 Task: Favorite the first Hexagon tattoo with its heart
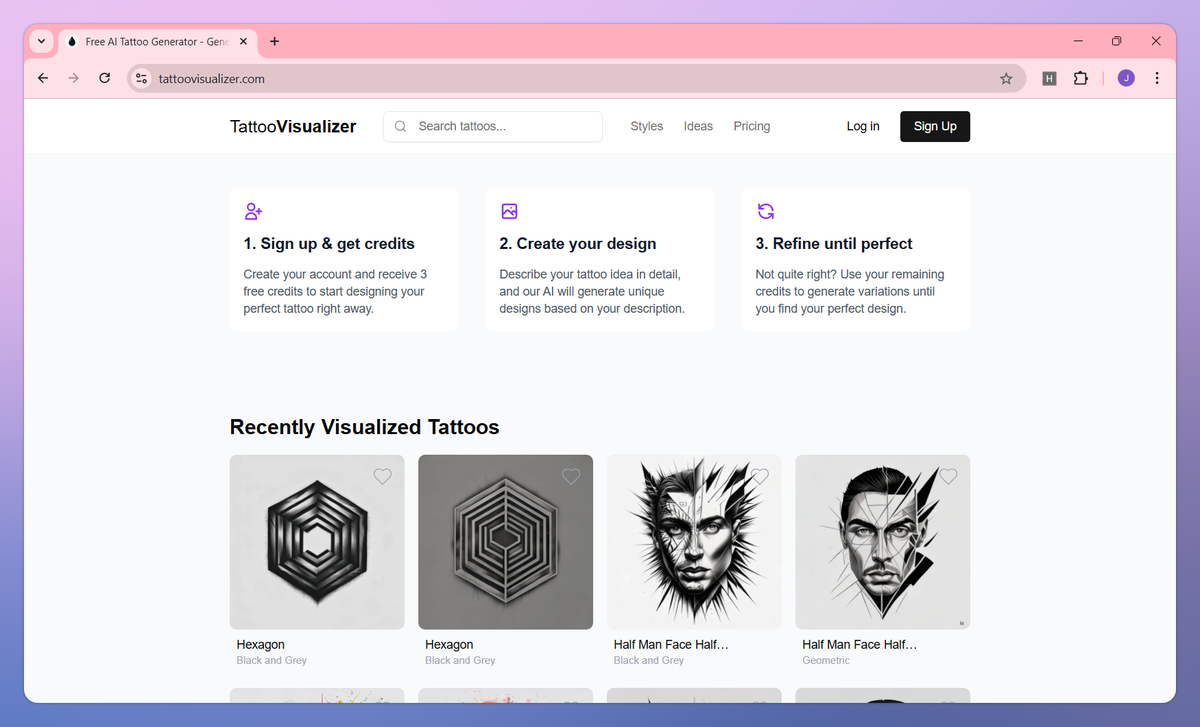point(382,477)
